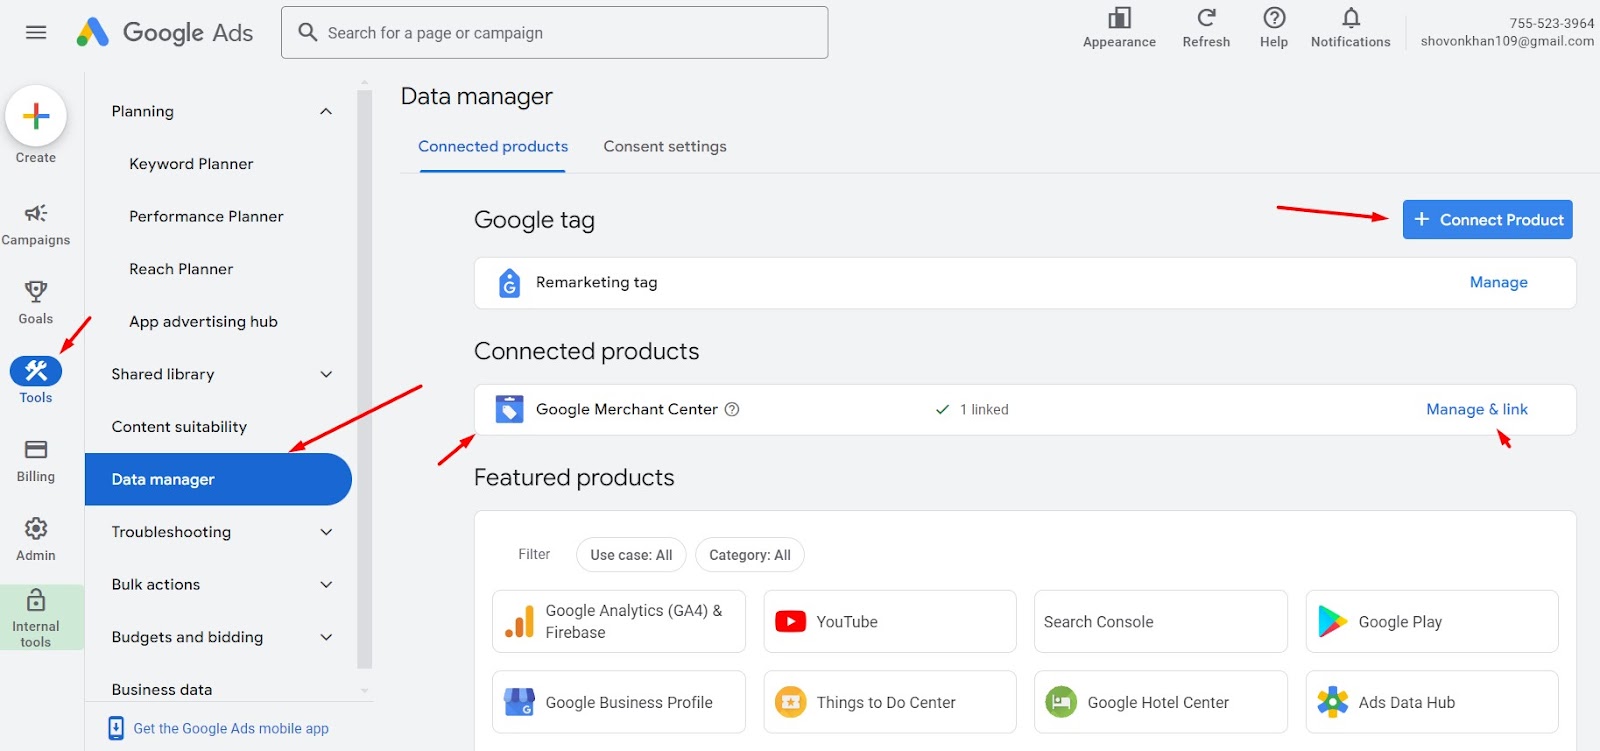Click the Google Hotel Center icon

(x=1061, y=702)
